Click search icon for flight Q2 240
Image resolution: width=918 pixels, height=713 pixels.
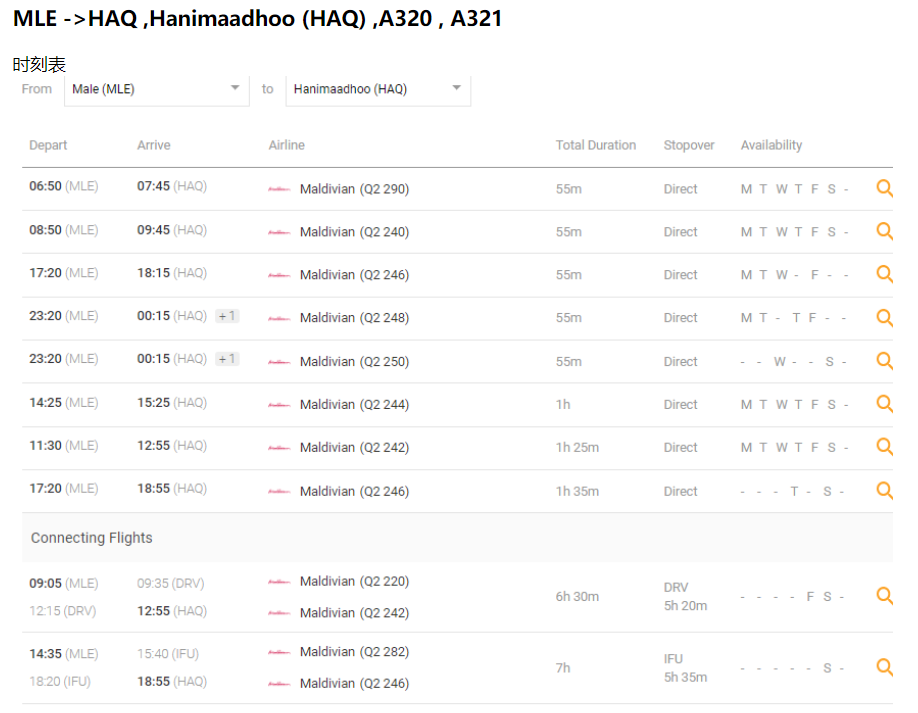click(x=884, y=231)
